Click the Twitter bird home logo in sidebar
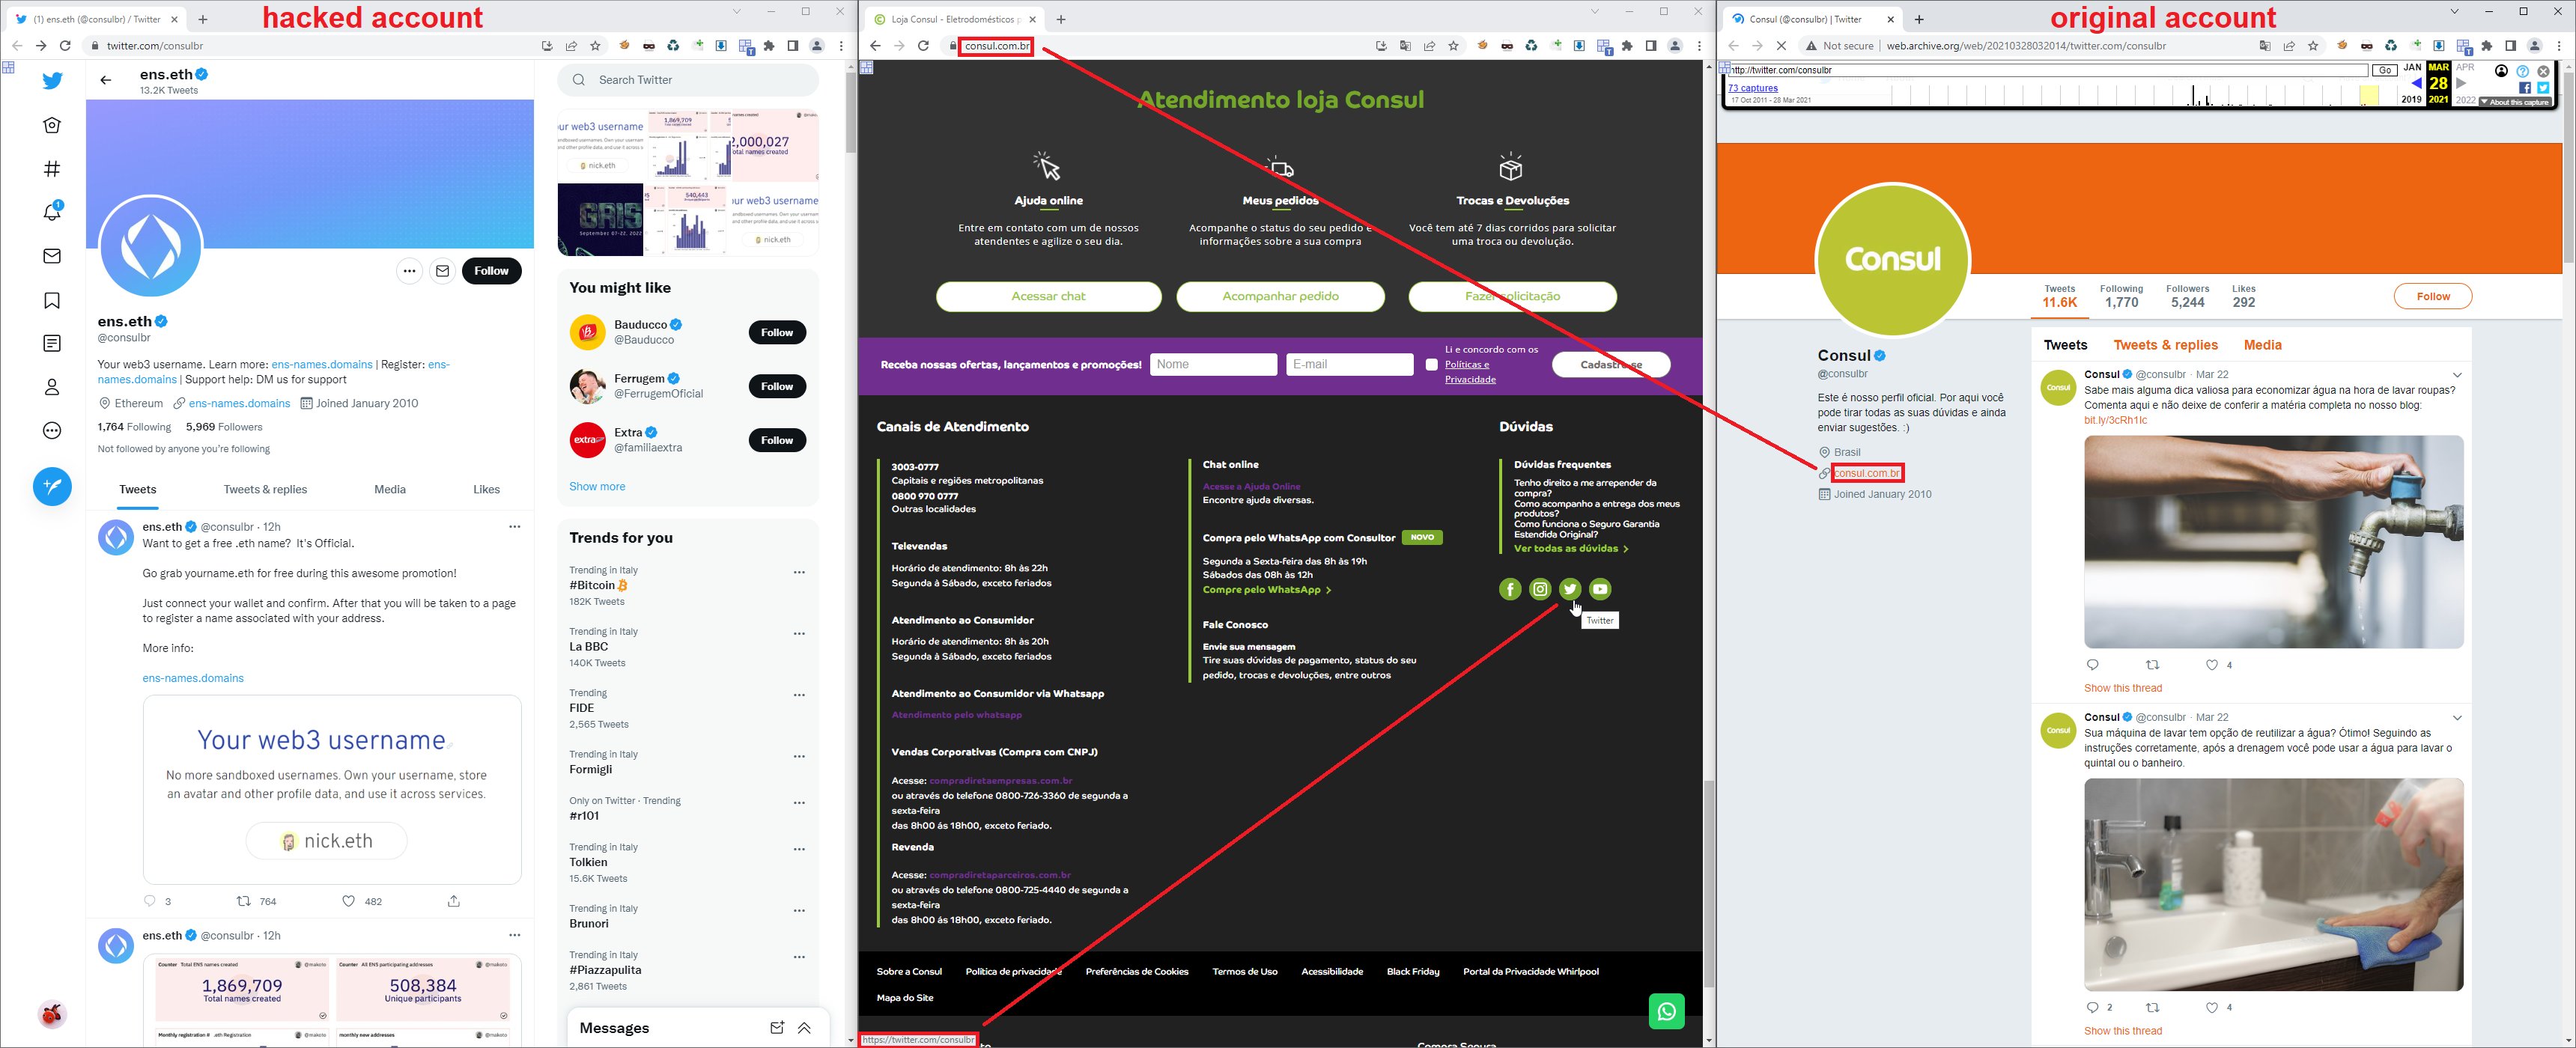 tap(52, 81)
